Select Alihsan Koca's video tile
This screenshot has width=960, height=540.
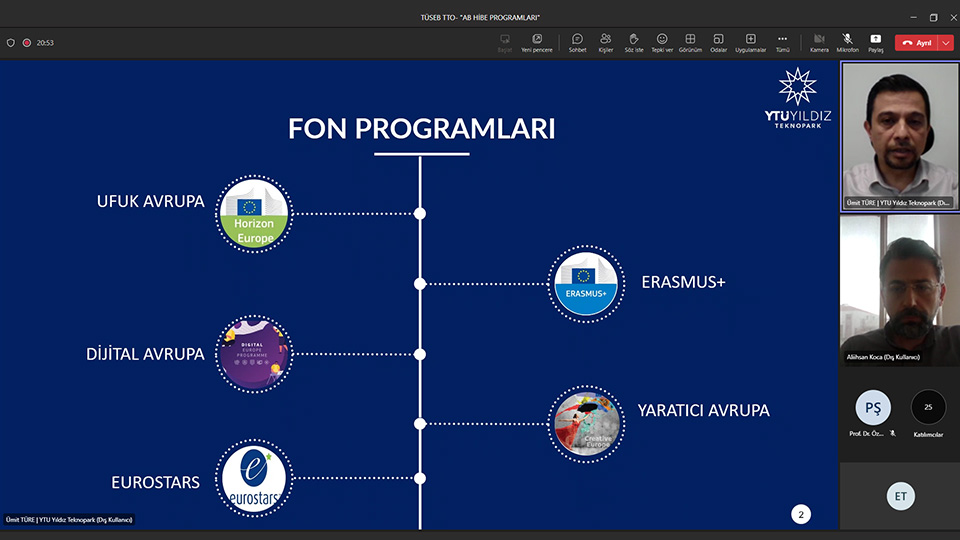[900, 288]
